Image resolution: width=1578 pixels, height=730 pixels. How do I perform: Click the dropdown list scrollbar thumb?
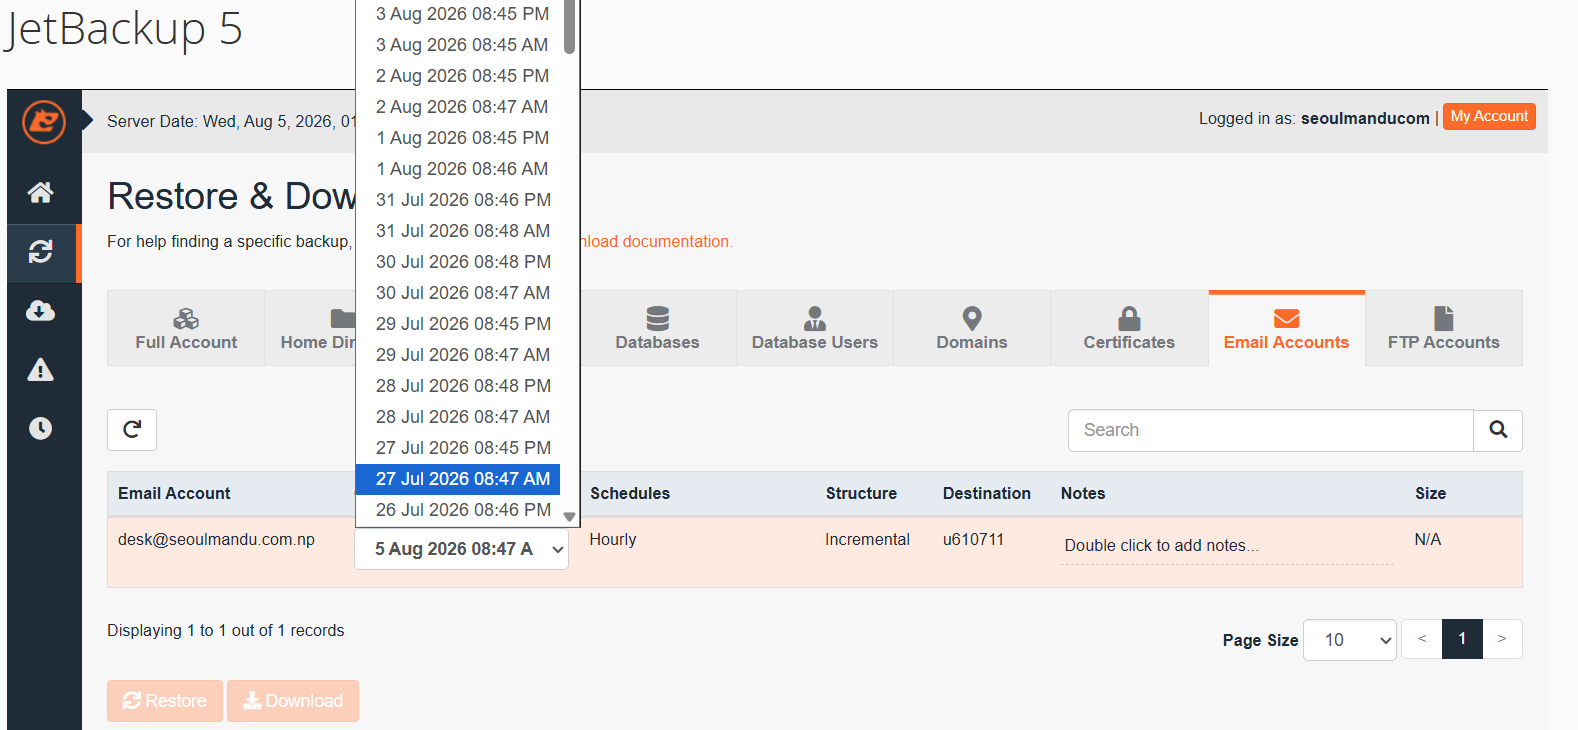point(569,26)
